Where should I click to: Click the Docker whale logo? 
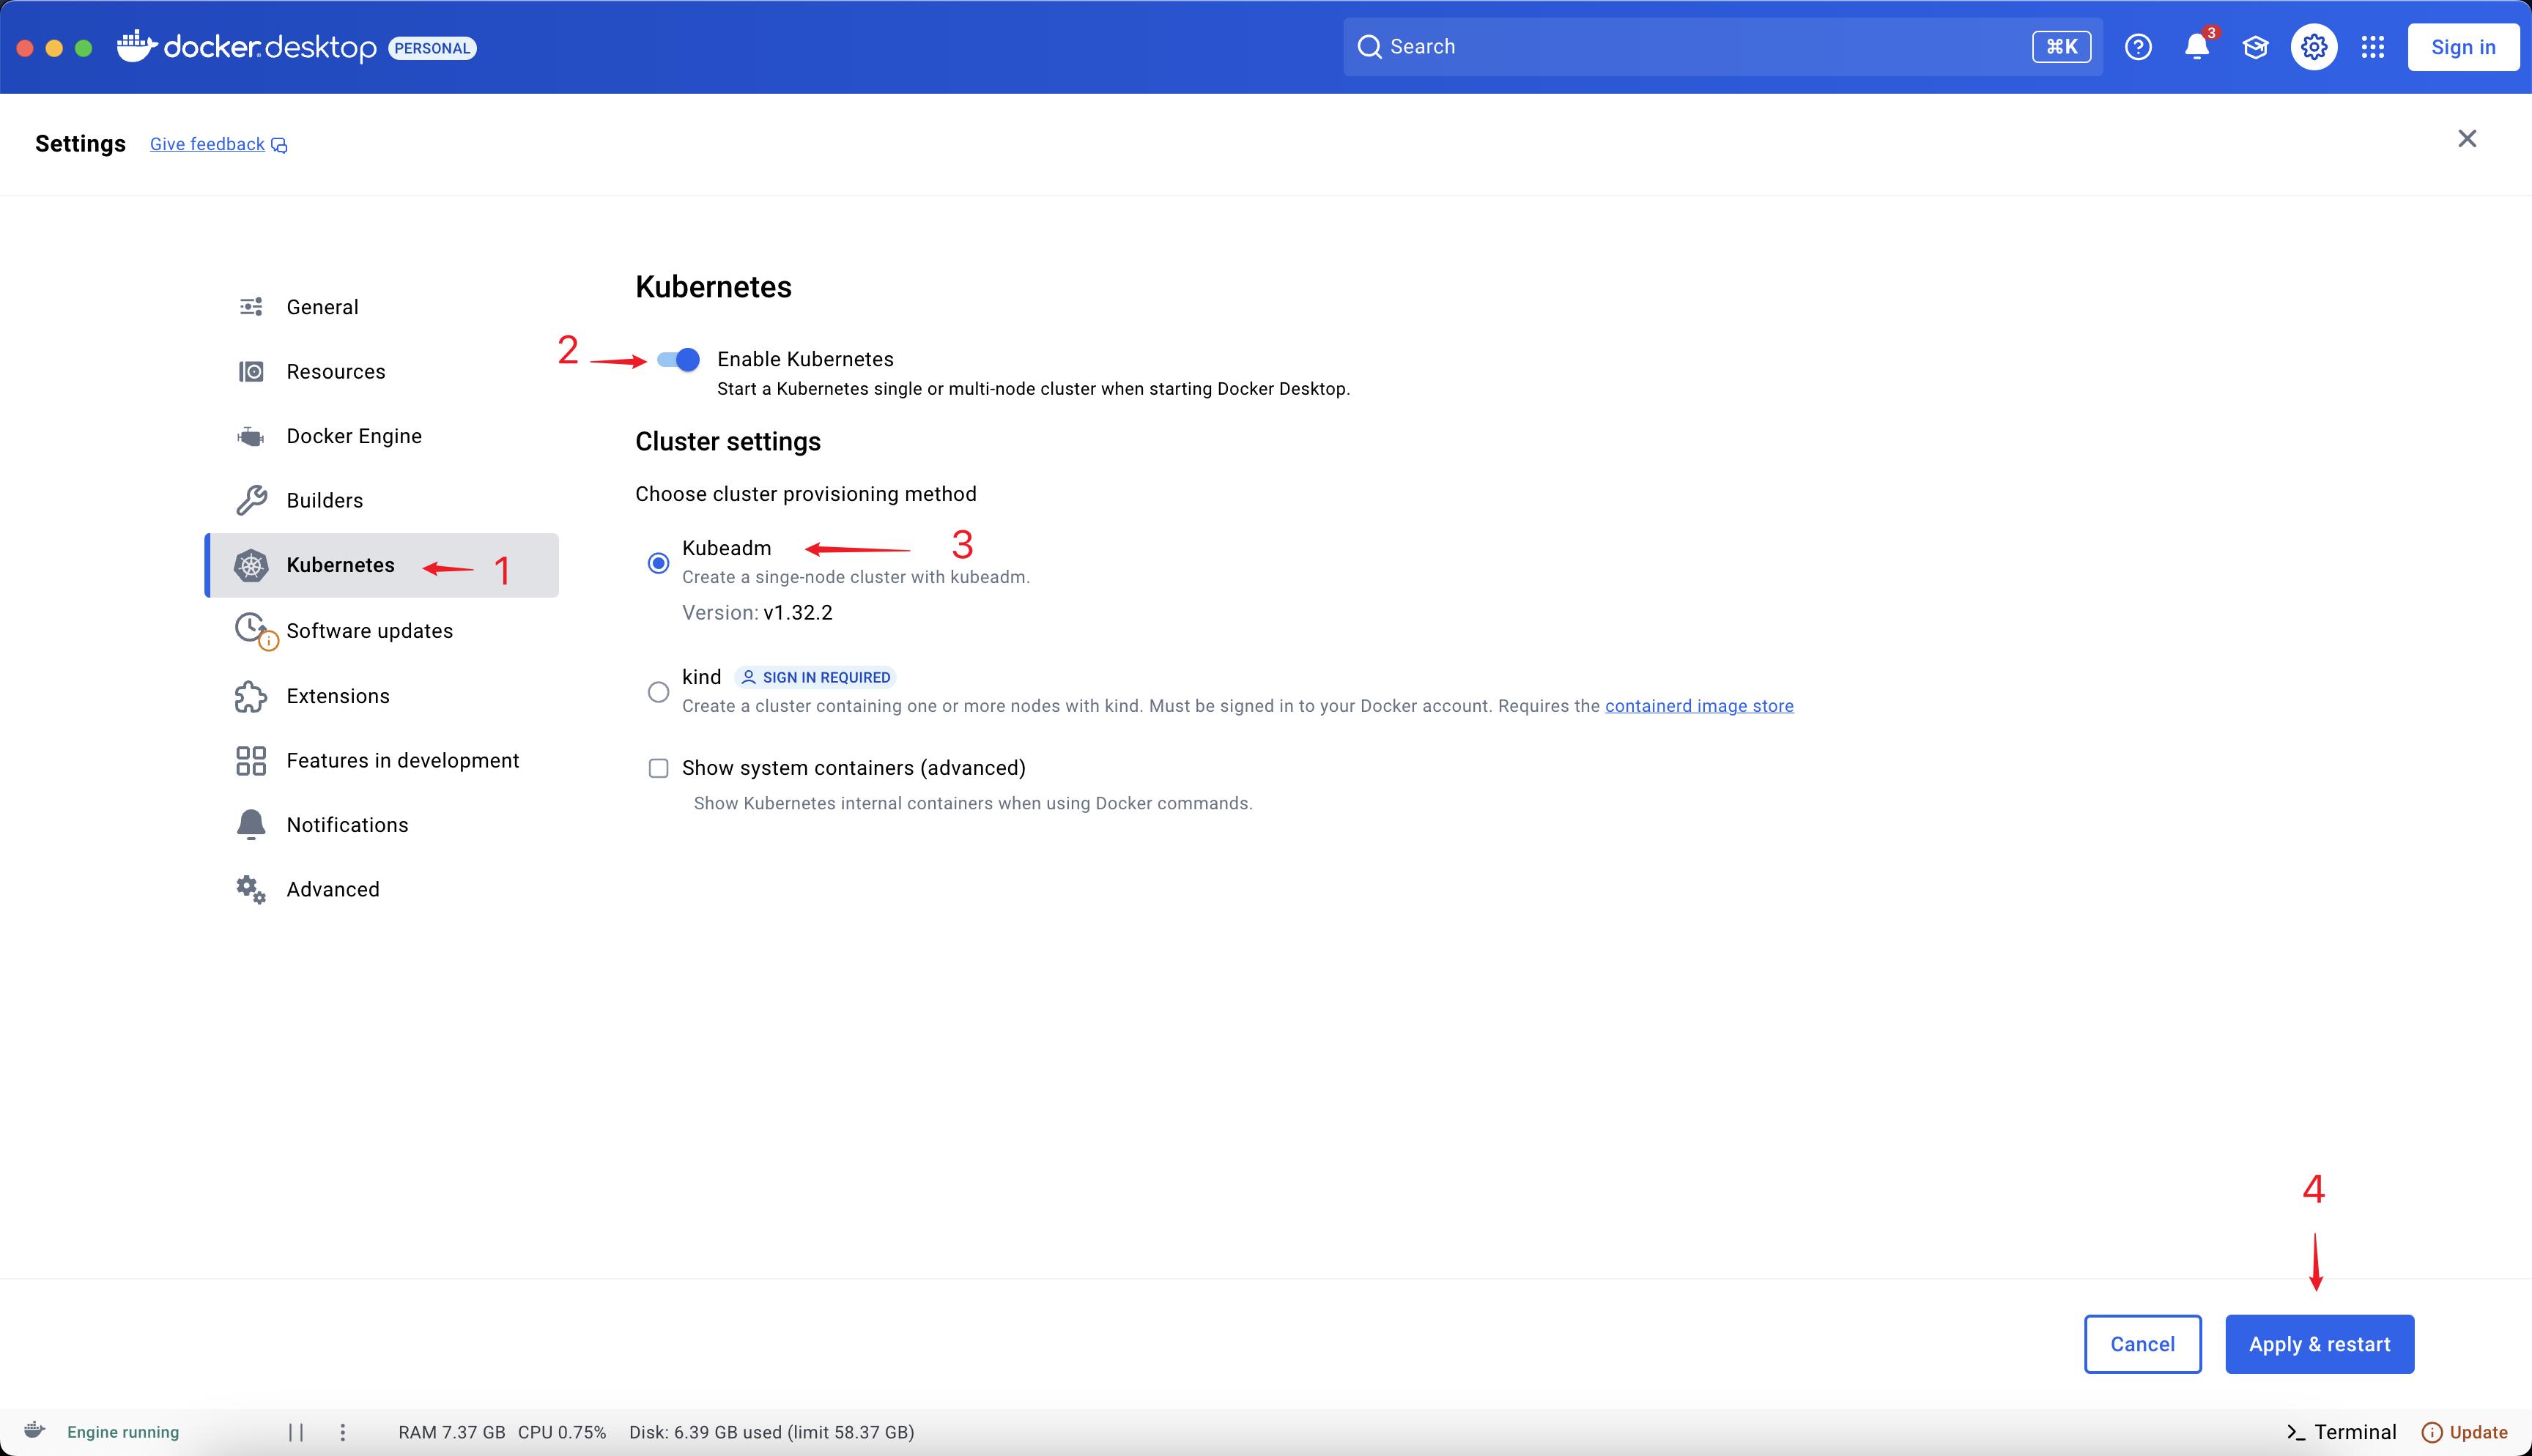click(x=137, y=46)
